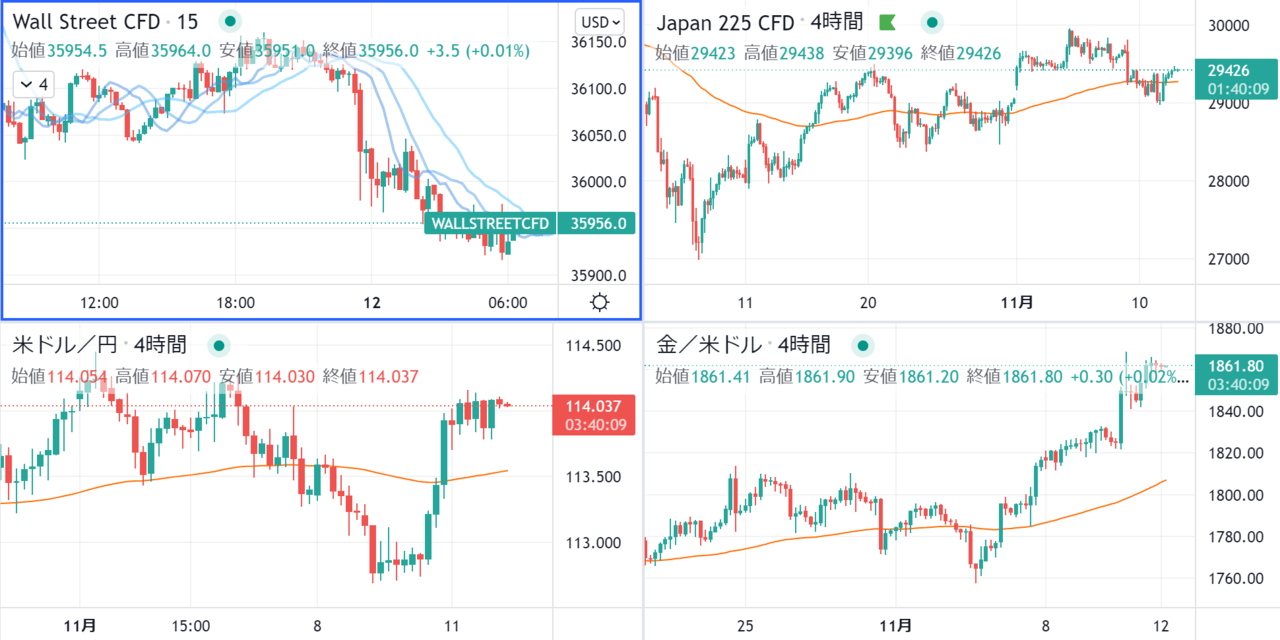
Task: Expand the collapsed indicators legend showing 4
Action: 32,85
